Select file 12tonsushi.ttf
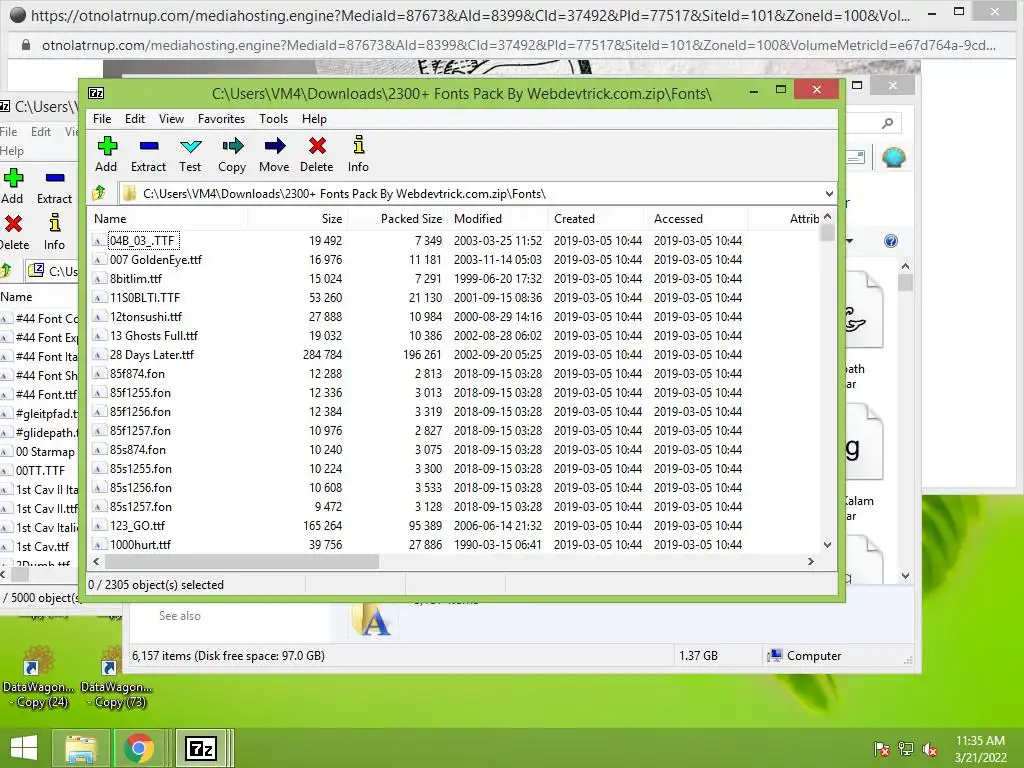The height and width of the screenshot is (768, 1024). [146, 316]
